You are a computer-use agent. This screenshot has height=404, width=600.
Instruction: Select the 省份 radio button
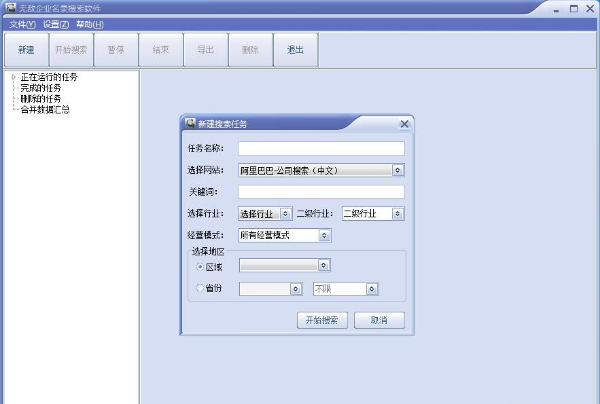[x=200, y=289]
